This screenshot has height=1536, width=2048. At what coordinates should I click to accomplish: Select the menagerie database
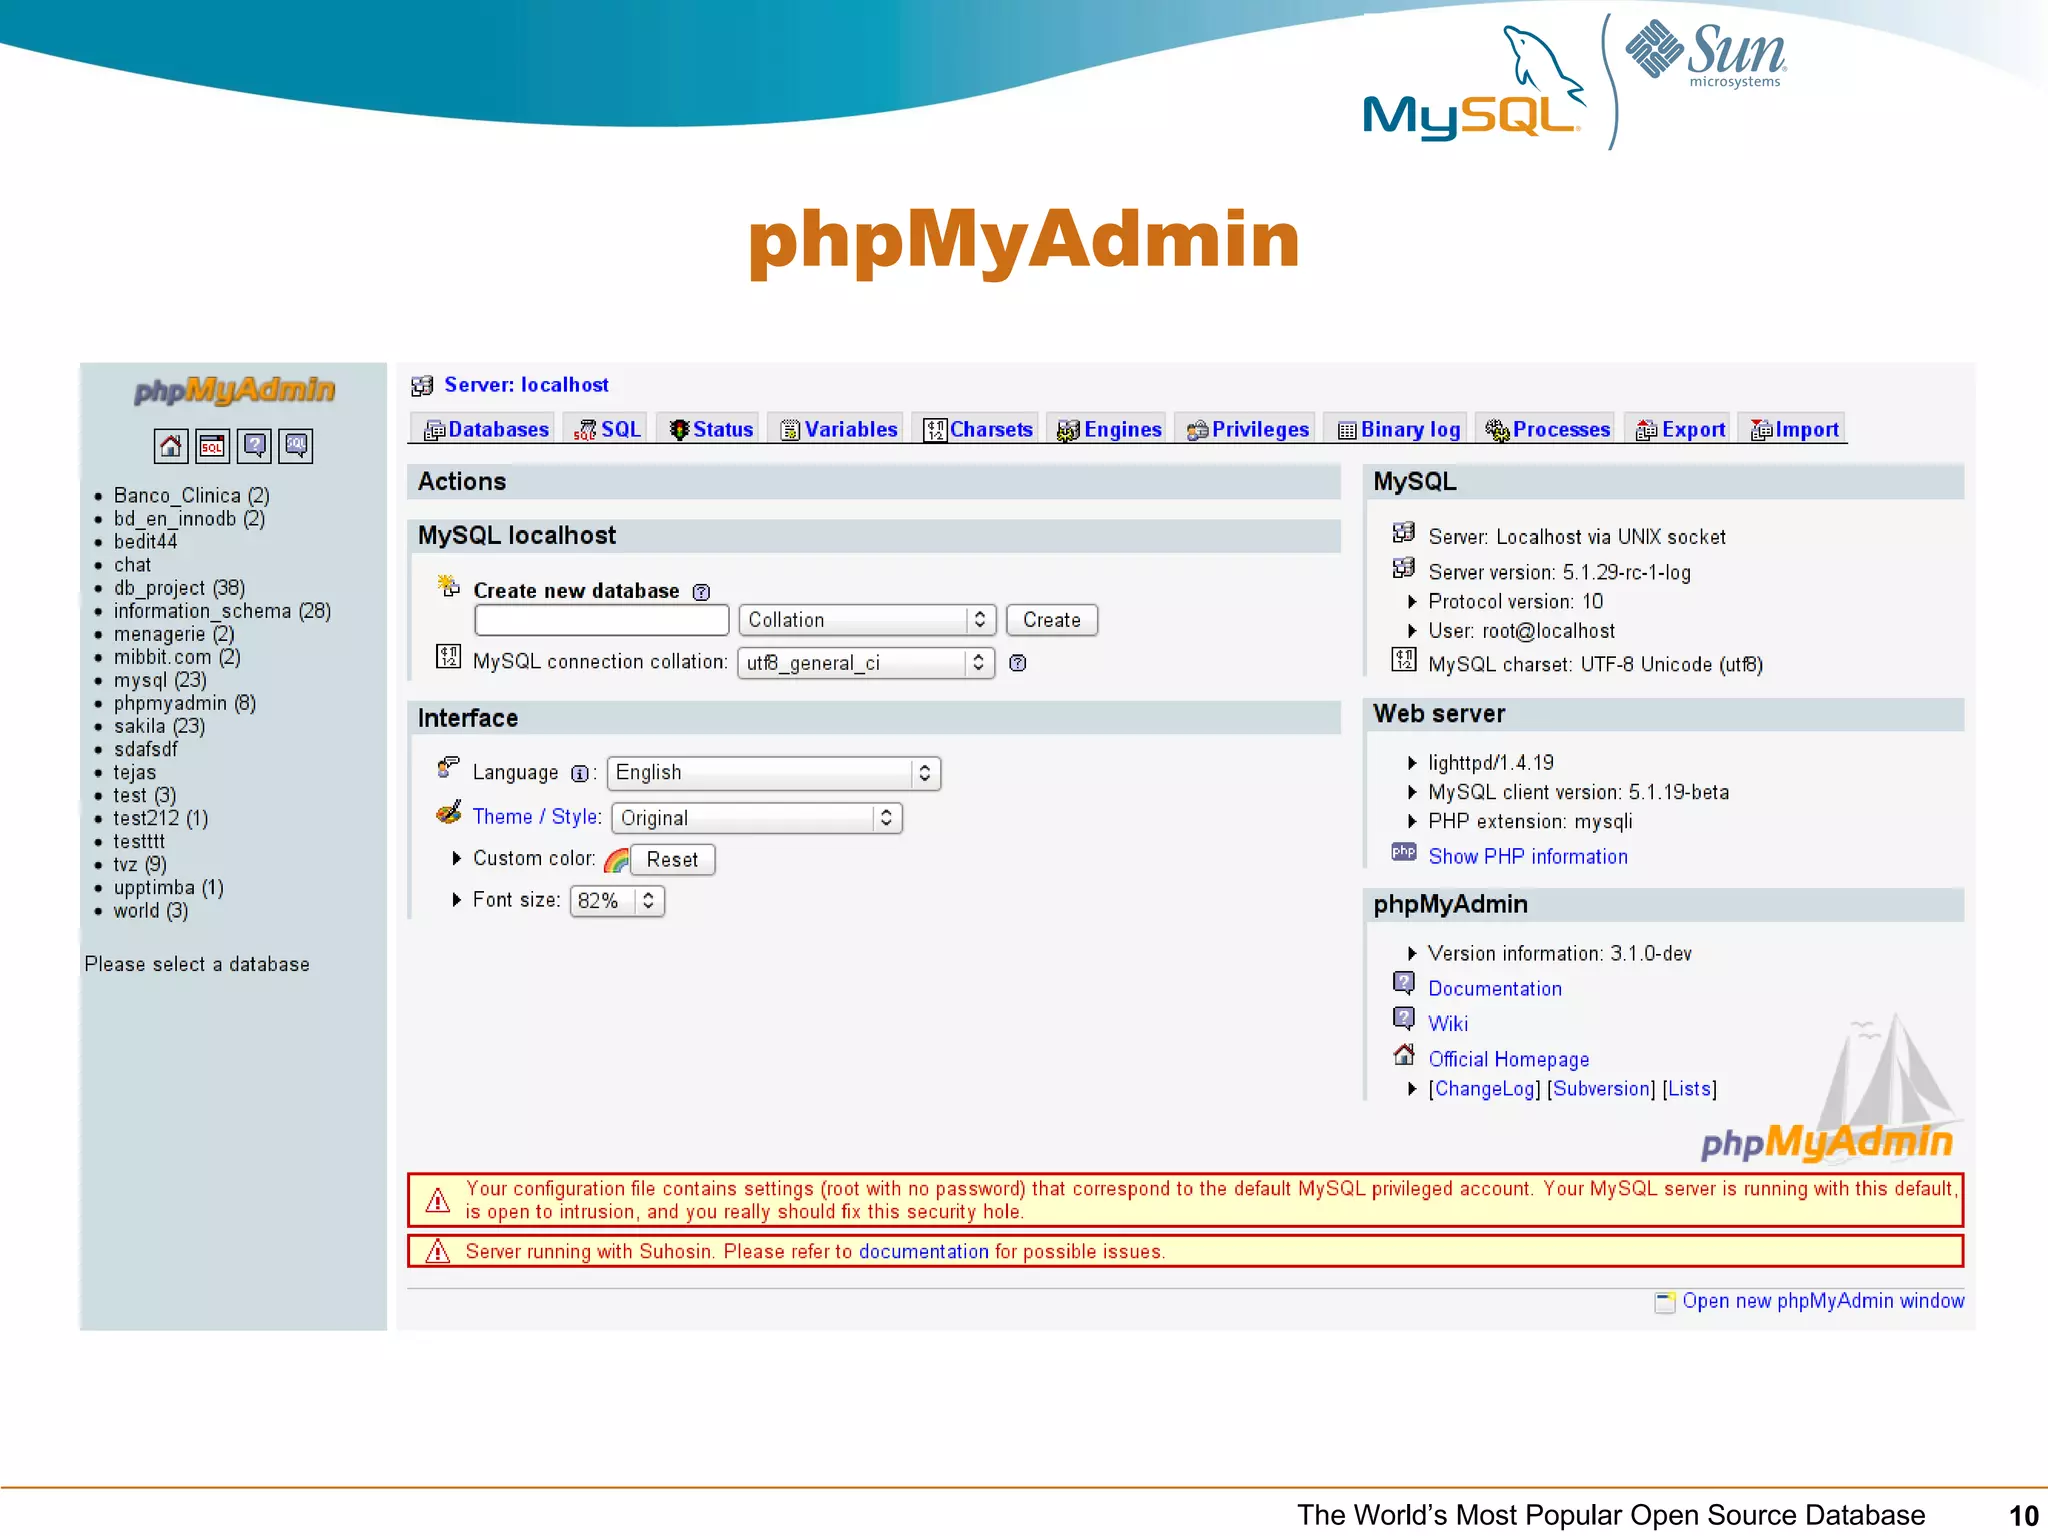click(174, 634)
